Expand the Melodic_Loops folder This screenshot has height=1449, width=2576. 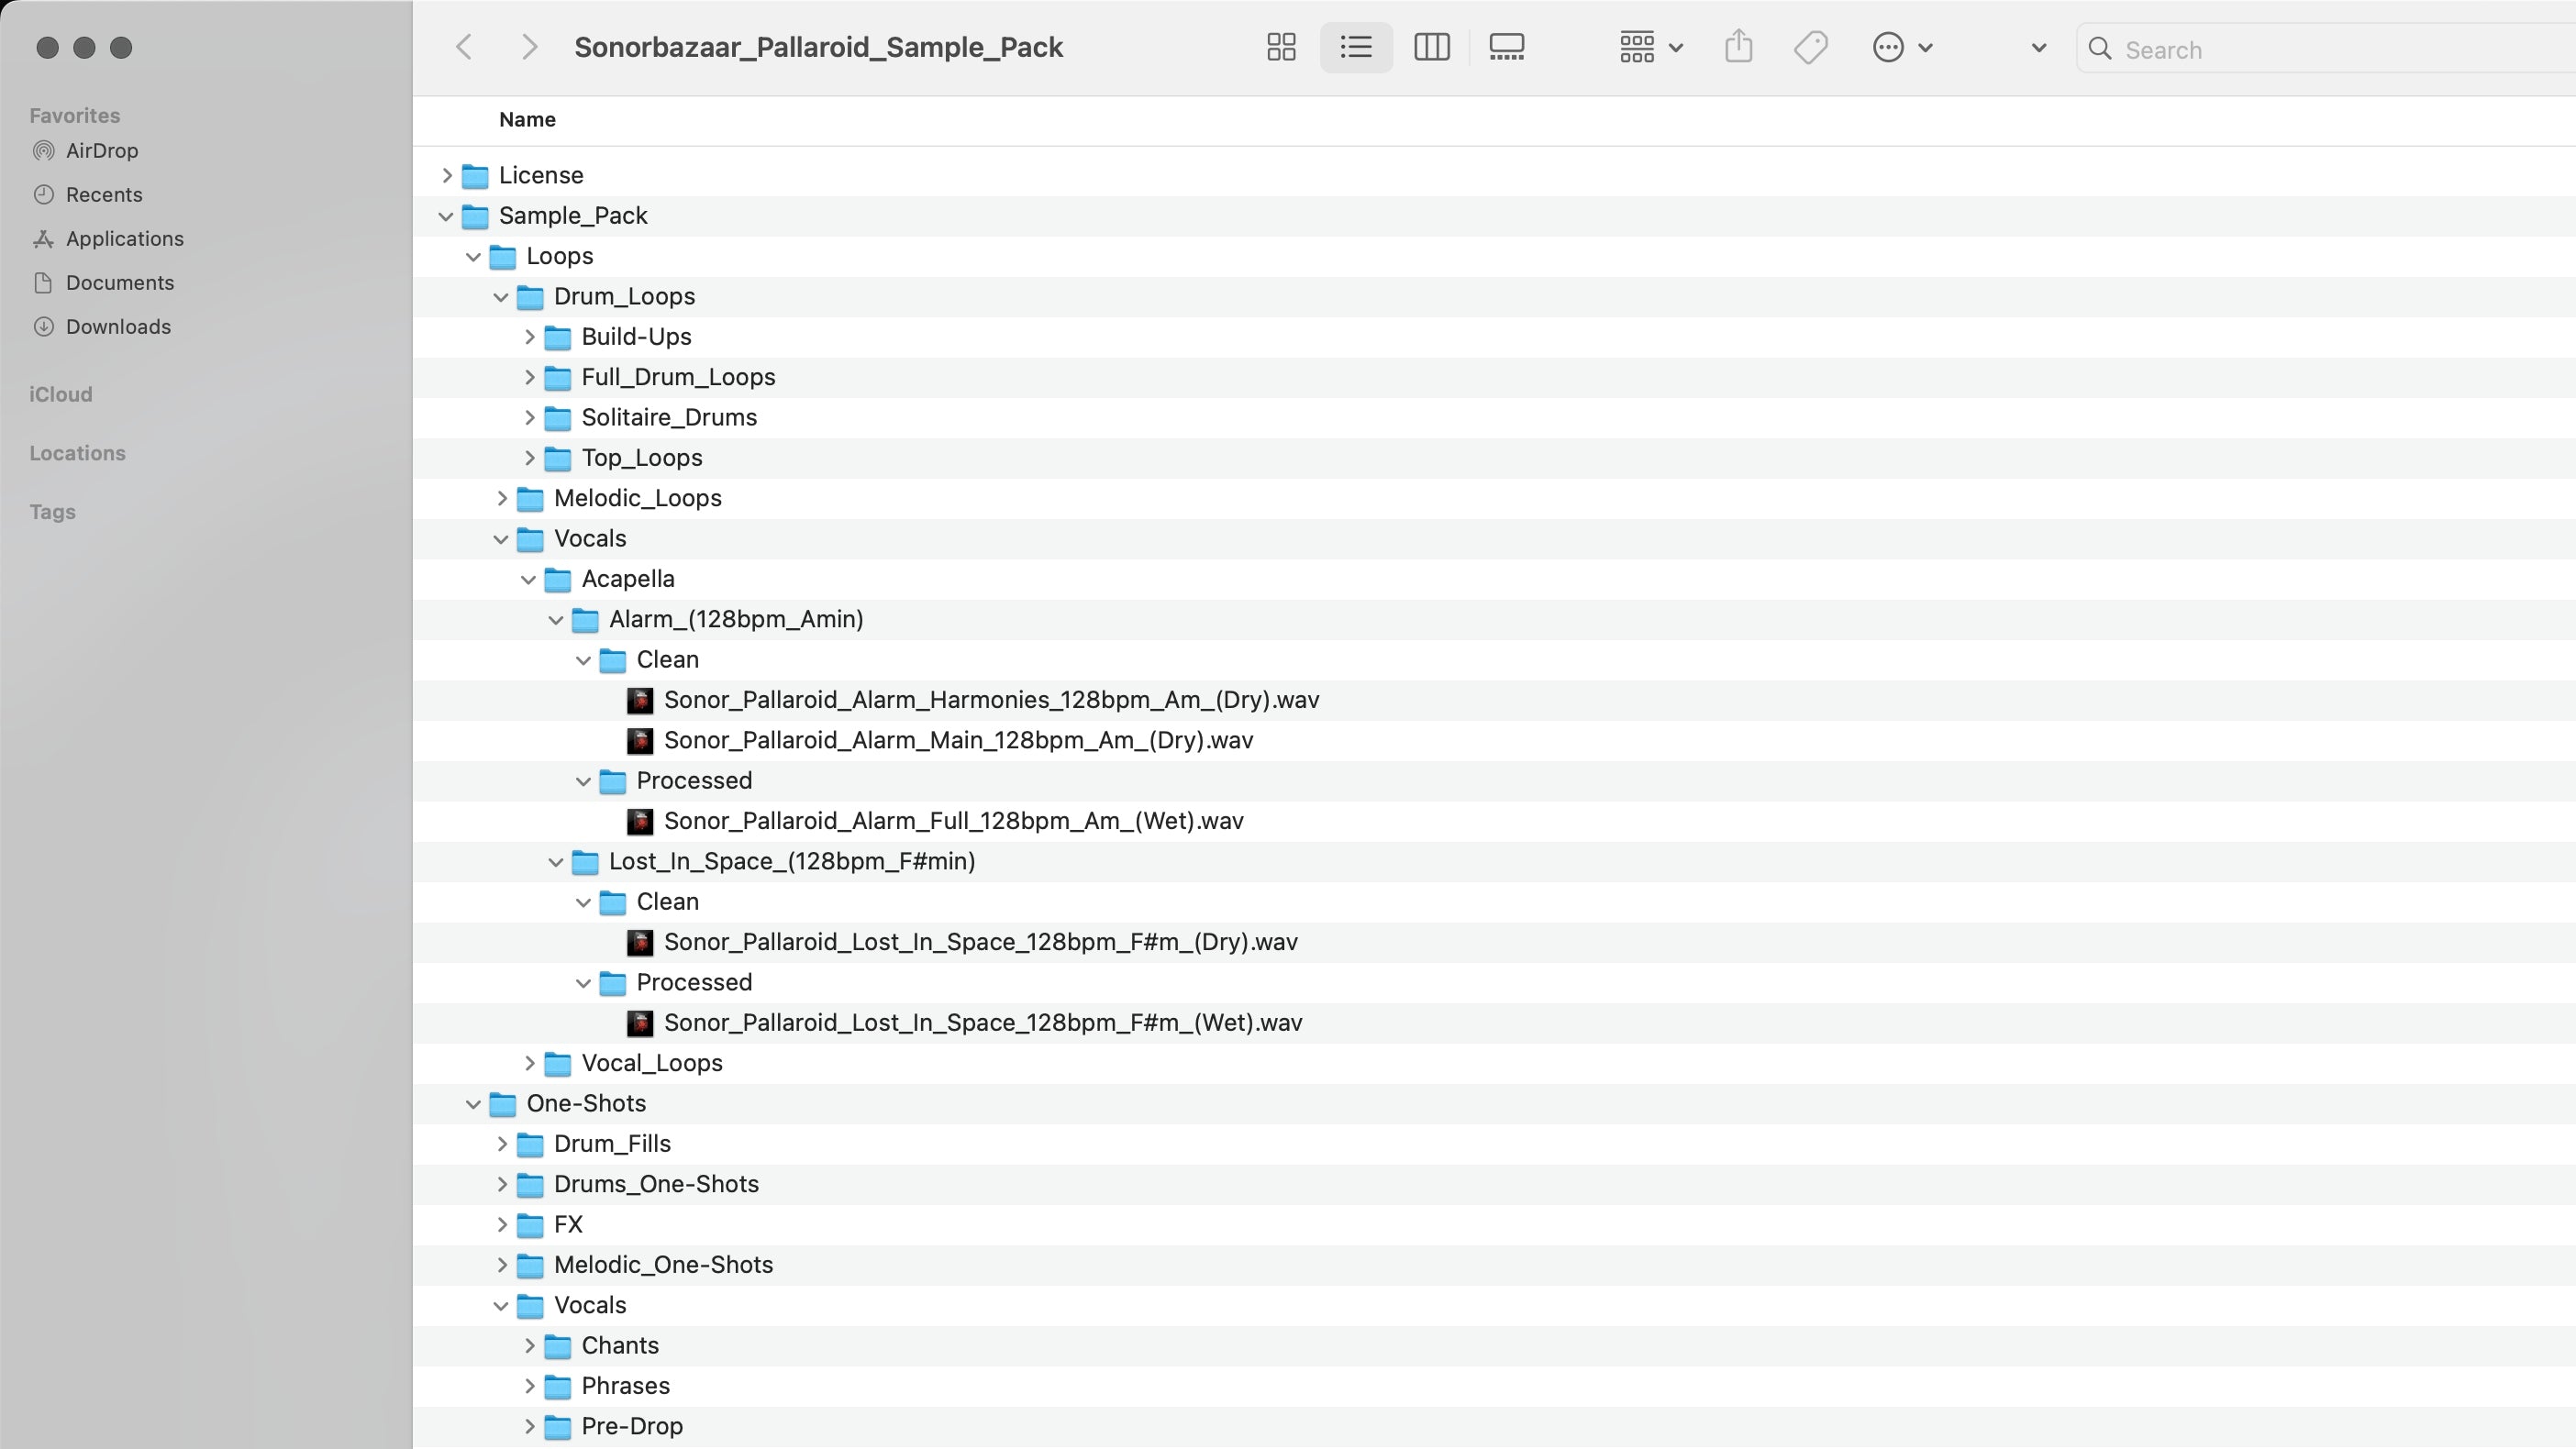pos(502,498)
